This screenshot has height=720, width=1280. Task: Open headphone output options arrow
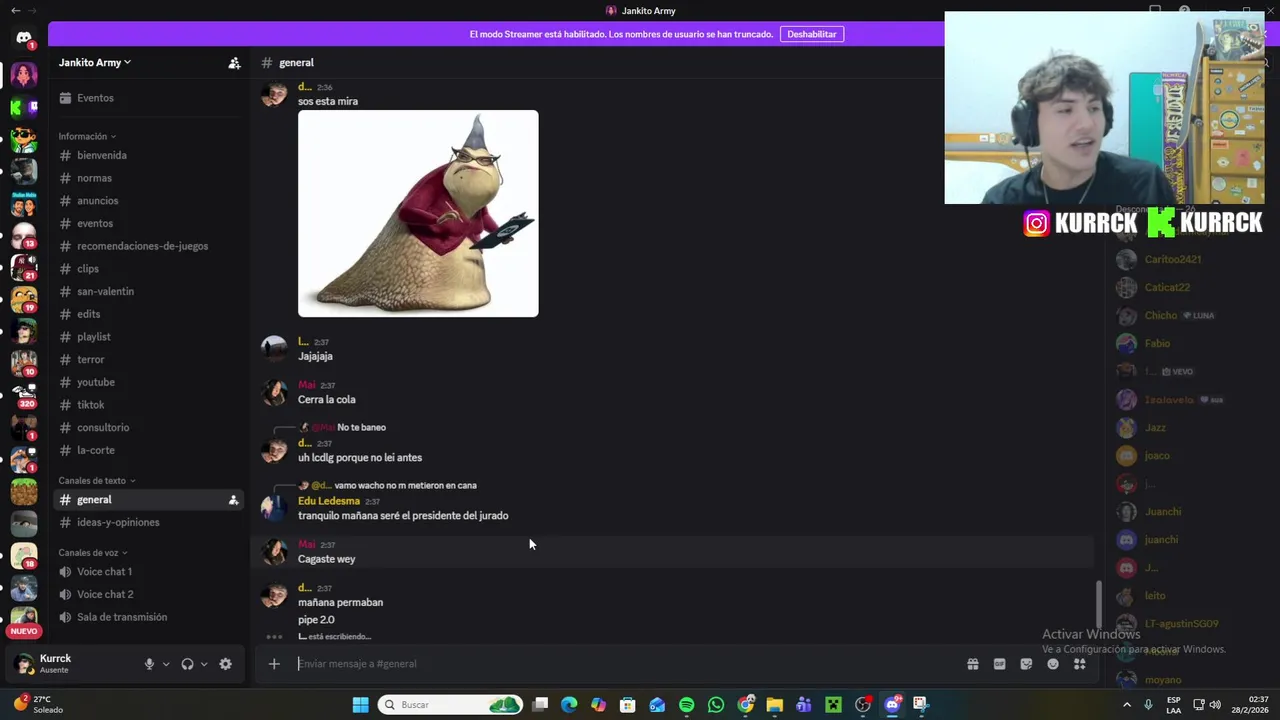point(204,664)
